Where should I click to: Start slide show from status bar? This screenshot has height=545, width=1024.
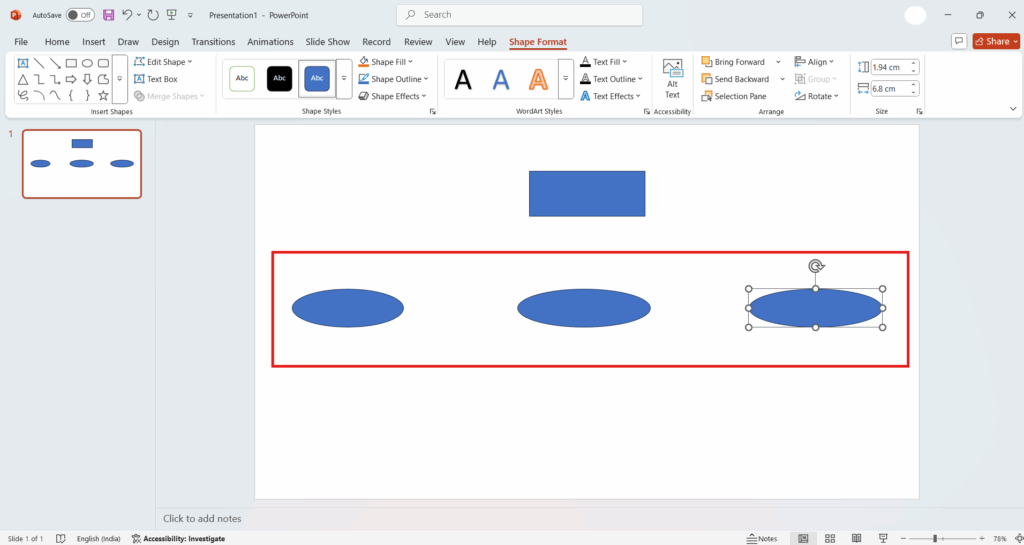coord(881,538)
